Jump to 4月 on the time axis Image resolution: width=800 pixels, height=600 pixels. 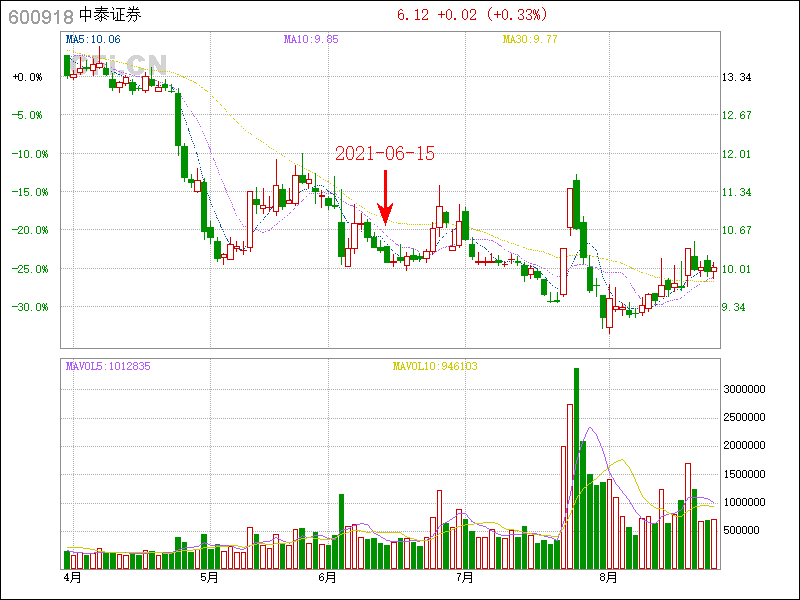(x=72, y=578)
